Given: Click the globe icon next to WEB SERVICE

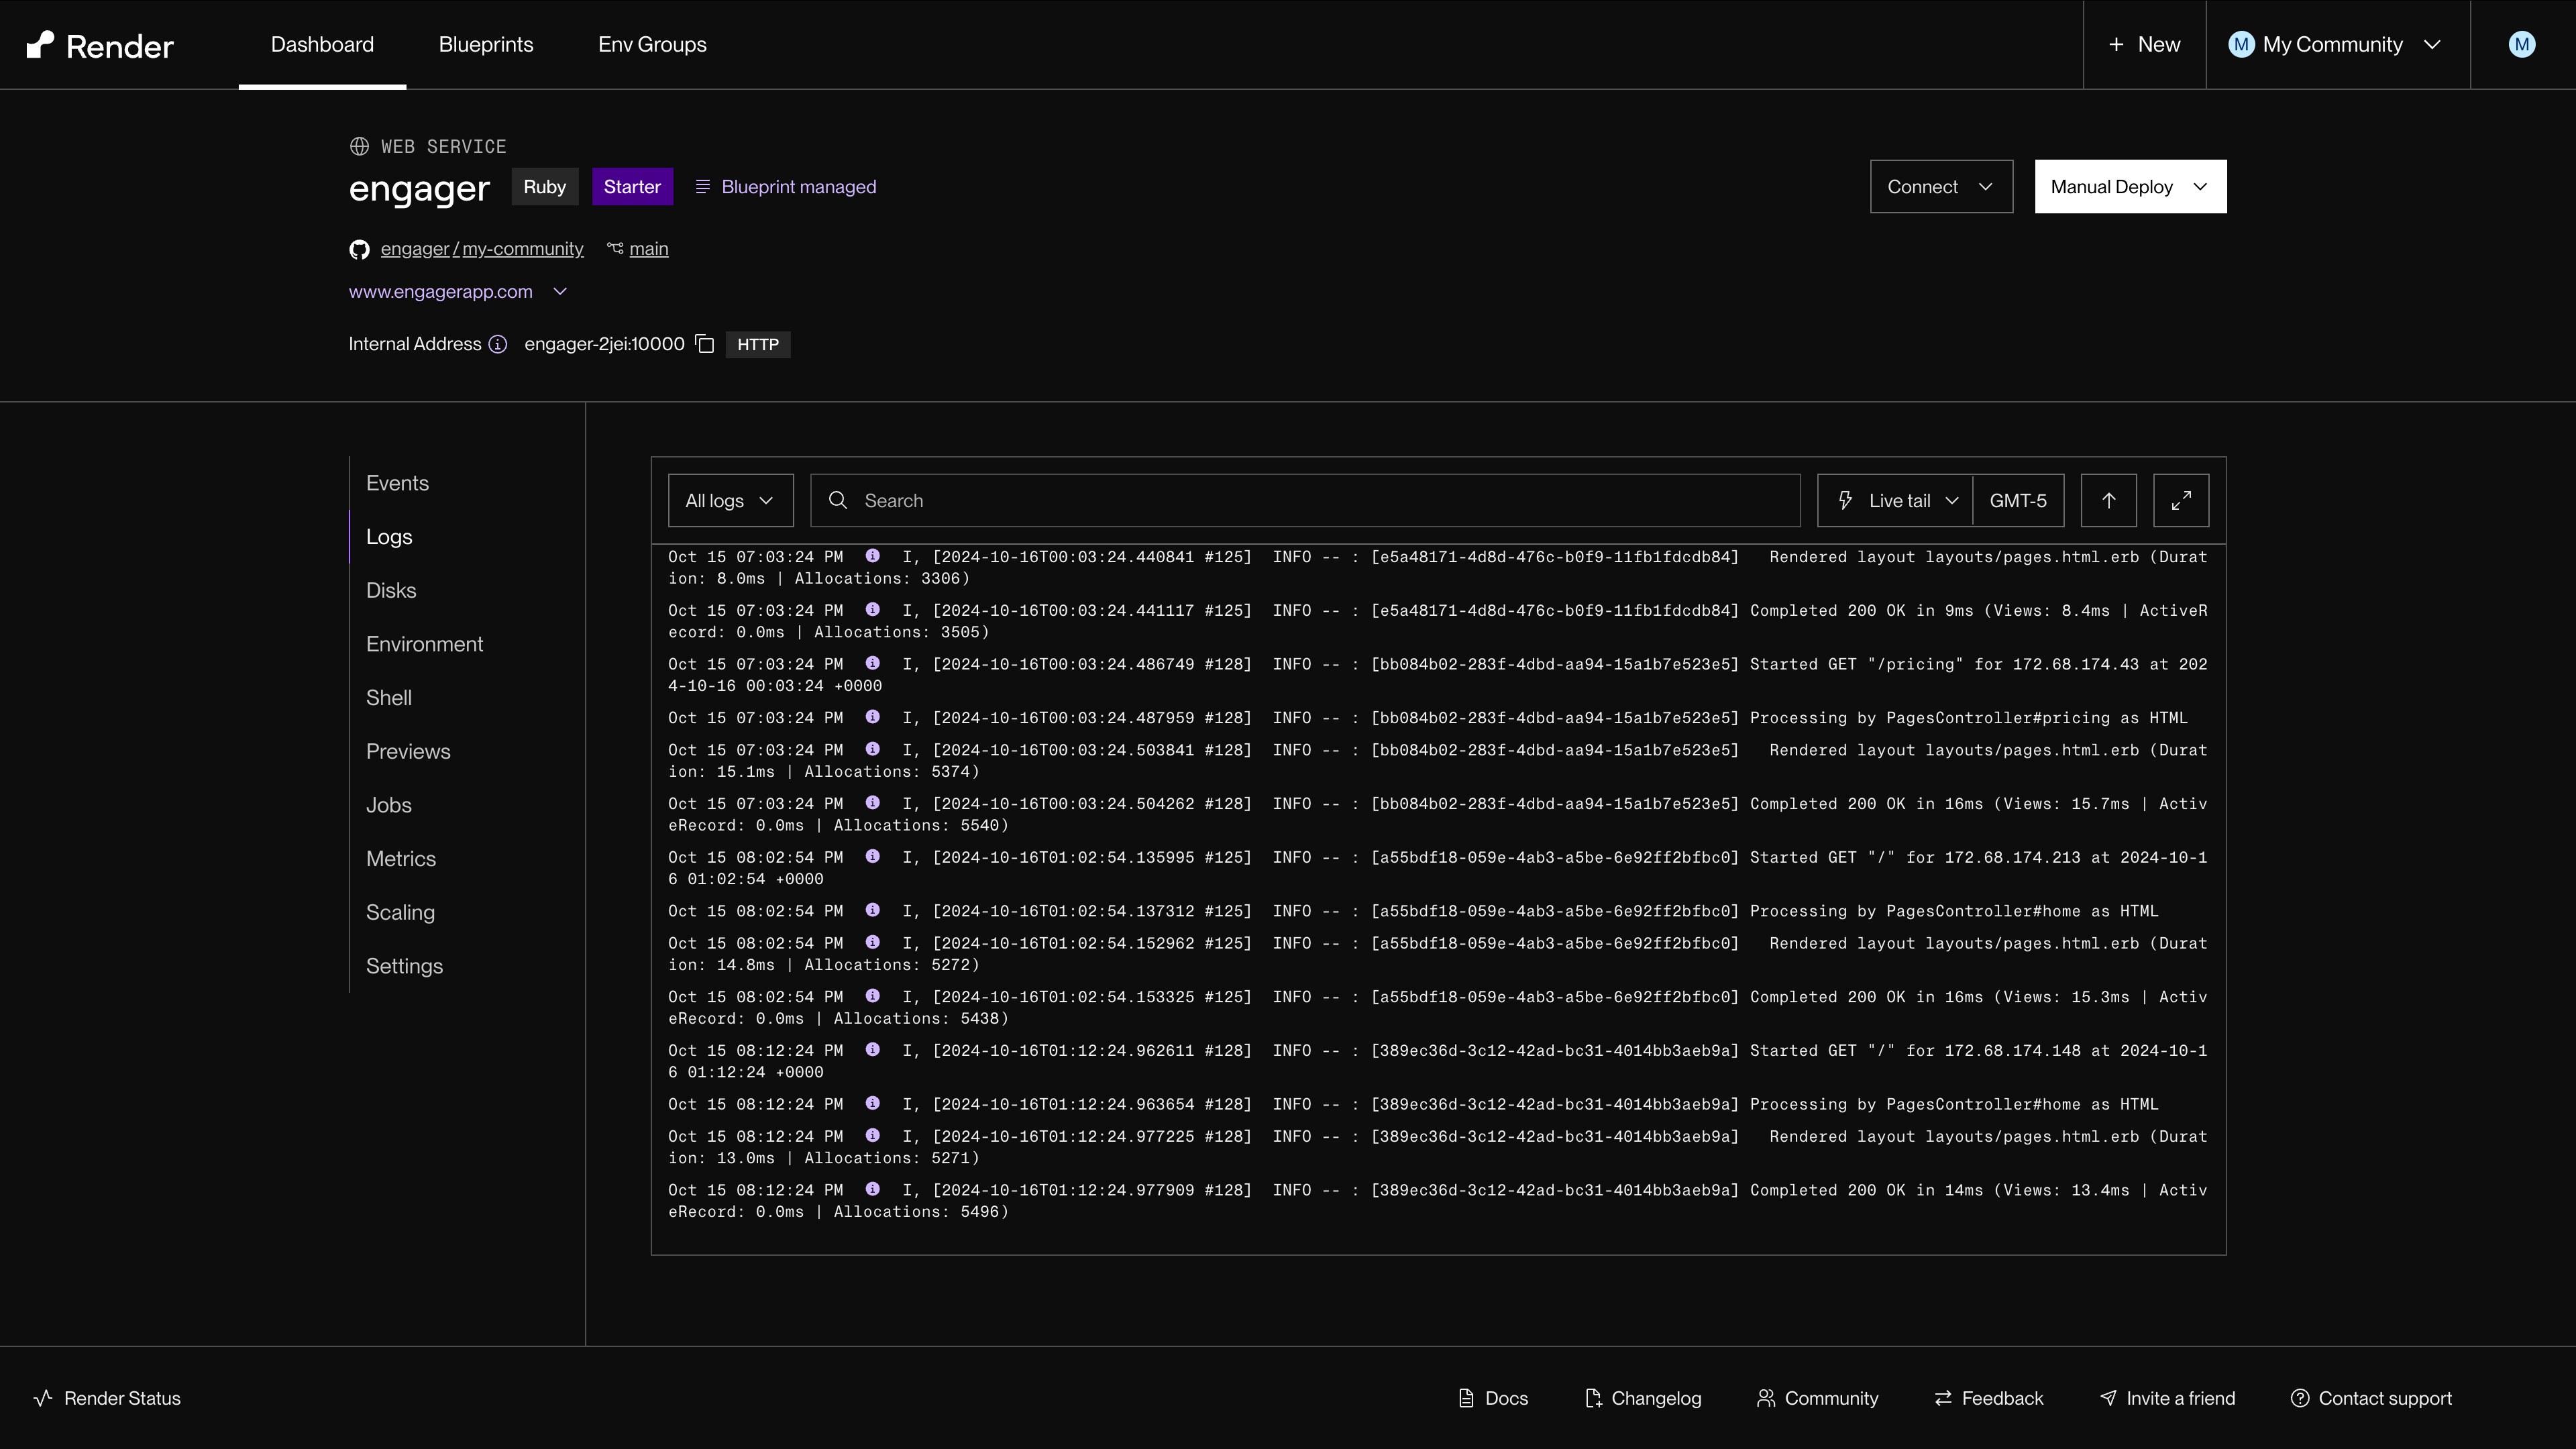Looking at the screenshot, I should click(x=359, y=146).
